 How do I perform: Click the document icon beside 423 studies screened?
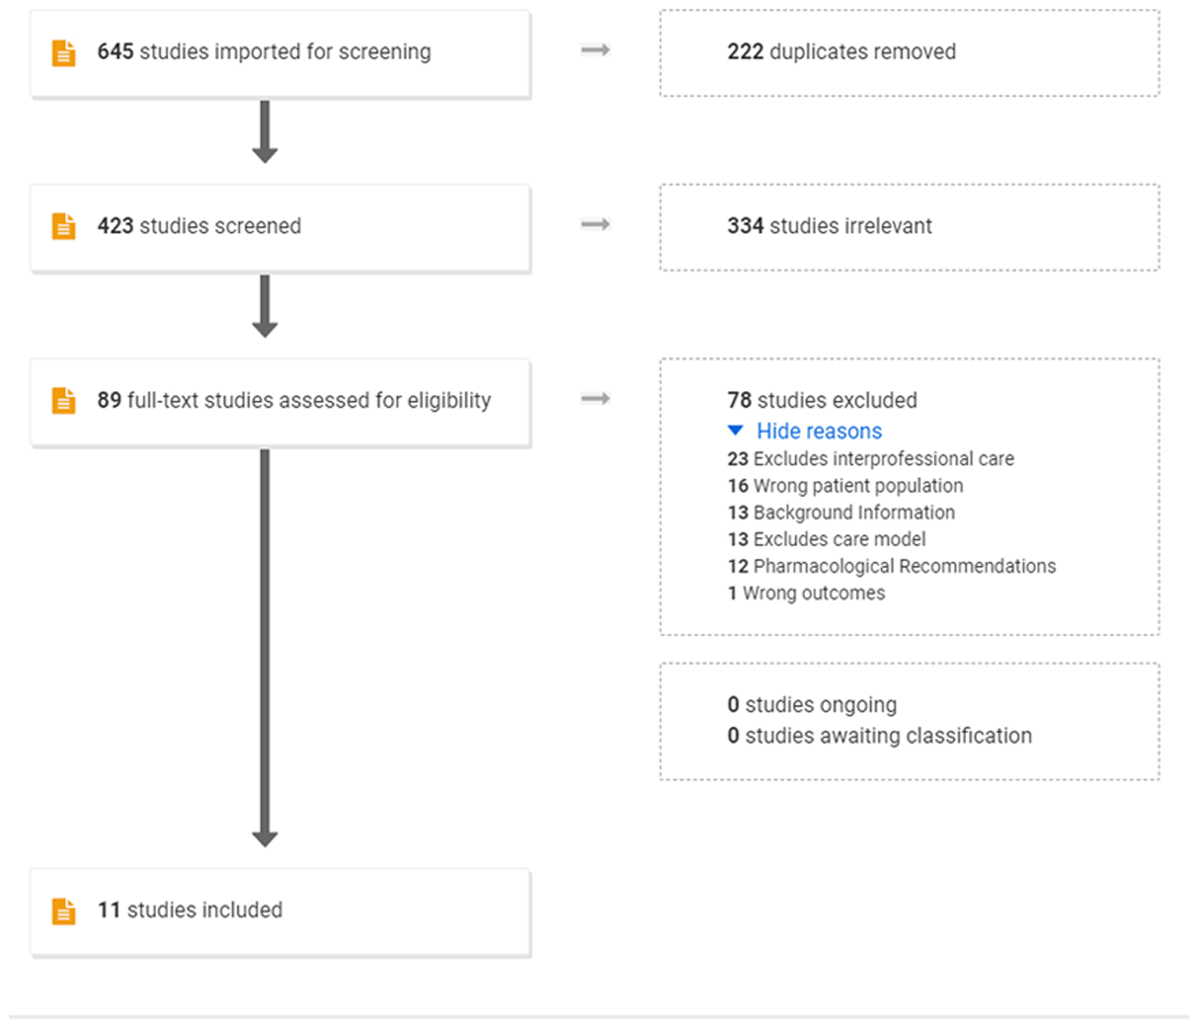click(x=64, y=227)
